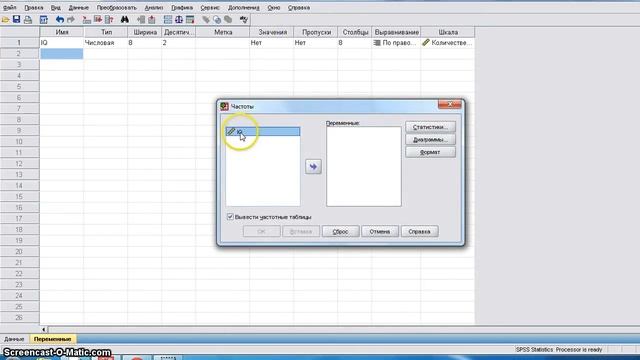Close the Частоты dialog
640x360 pixels.
pyautogui.click(x=449, y=104)
